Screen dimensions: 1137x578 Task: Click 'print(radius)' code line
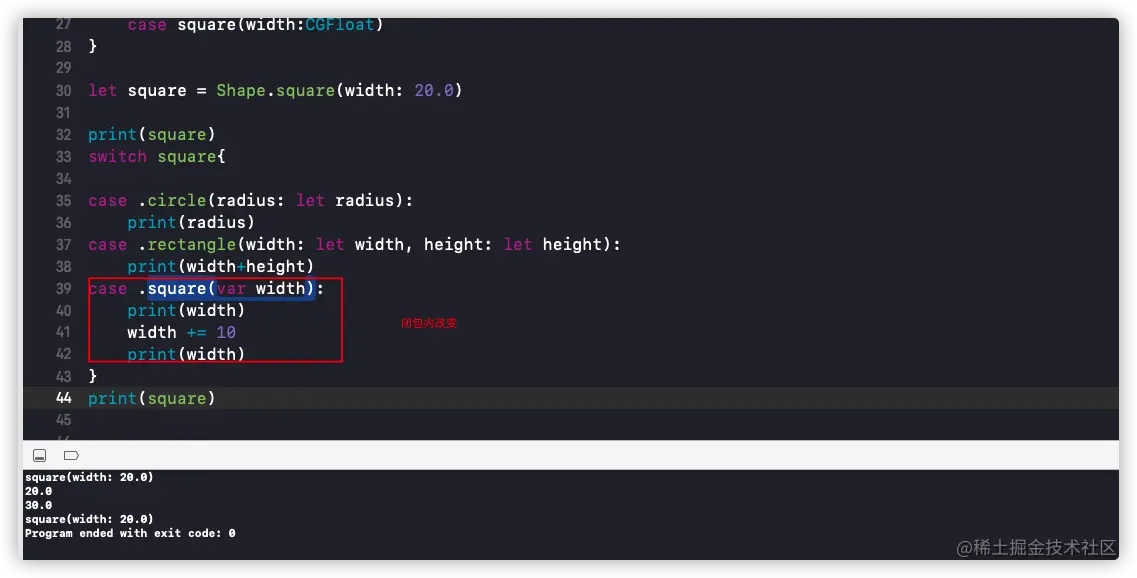(x=191, y=223)
